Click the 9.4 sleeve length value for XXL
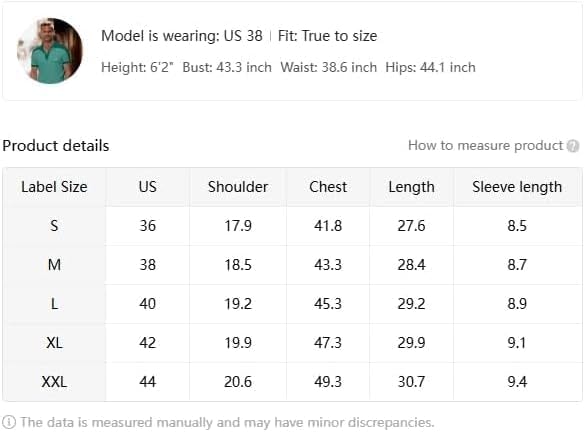 517,382
